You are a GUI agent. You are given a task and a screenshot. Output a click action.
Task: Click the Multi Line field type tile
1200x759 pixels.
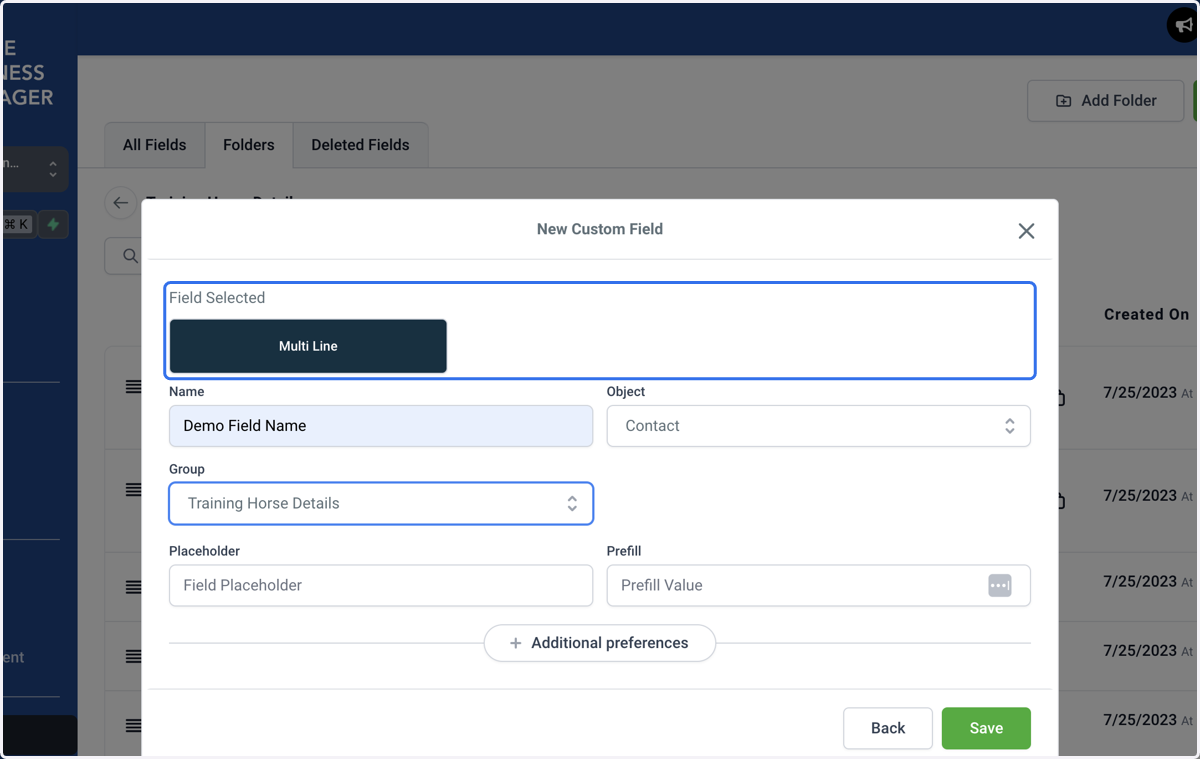[308, 346]
